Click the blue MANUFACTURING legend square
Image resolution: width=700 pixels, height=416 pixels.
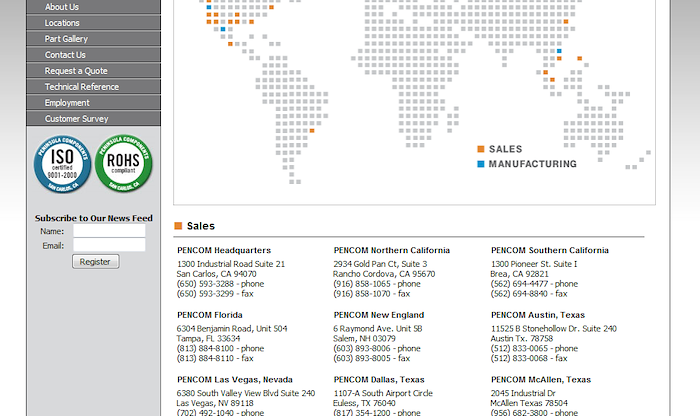(481, 164)
